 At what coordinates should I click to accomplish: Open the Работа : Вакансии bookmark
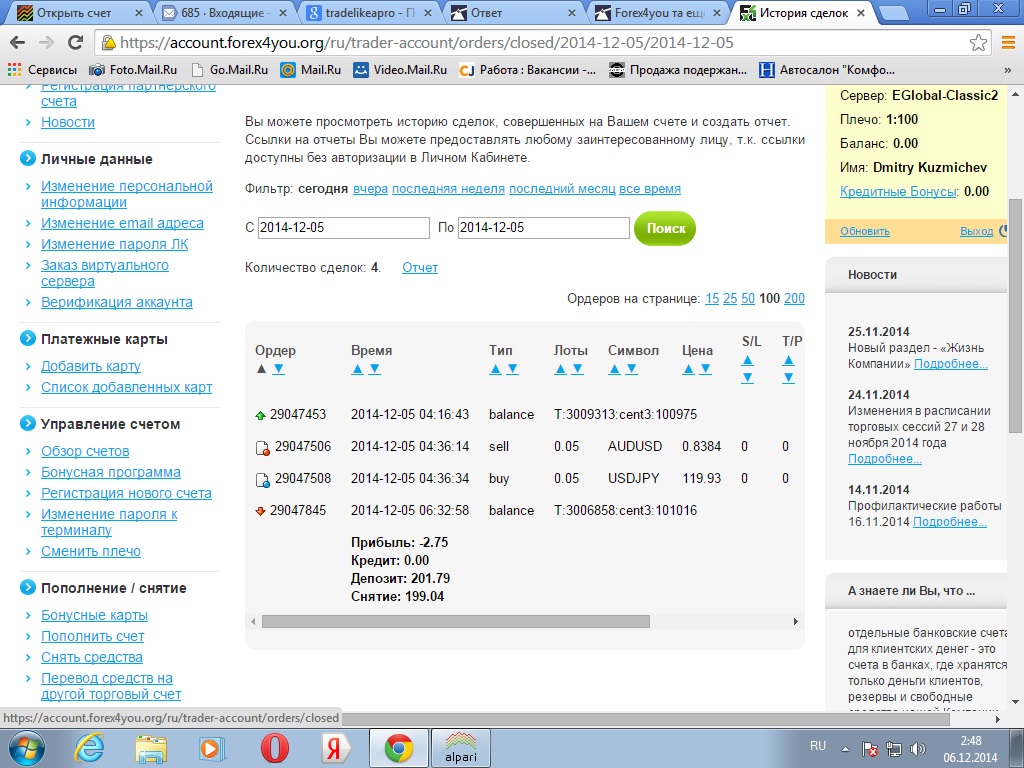click(527, 70)
